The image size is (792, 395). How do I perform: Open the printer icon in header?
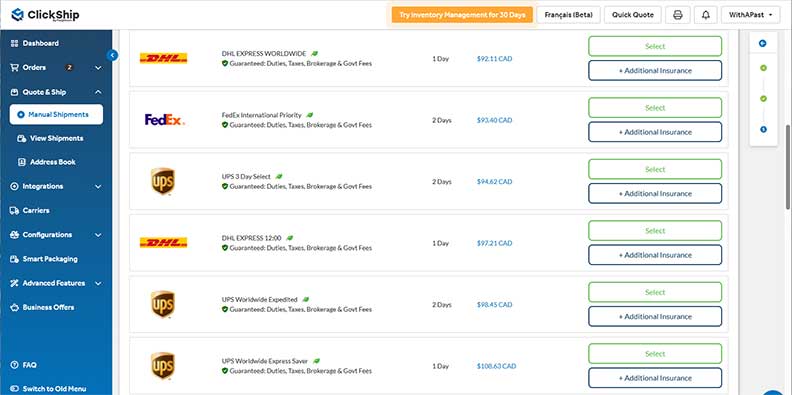pyautogui.click(x=678, y=15)
